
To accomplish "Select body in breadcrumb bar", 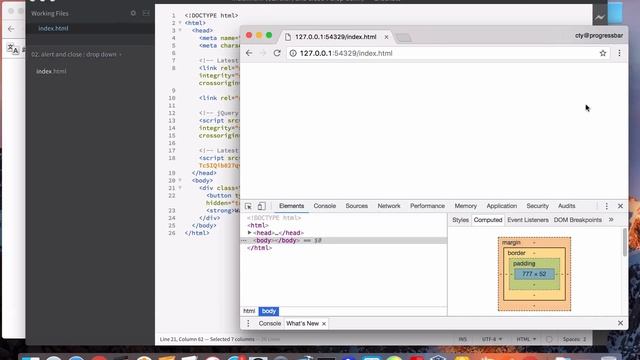I will click(269, 311).
